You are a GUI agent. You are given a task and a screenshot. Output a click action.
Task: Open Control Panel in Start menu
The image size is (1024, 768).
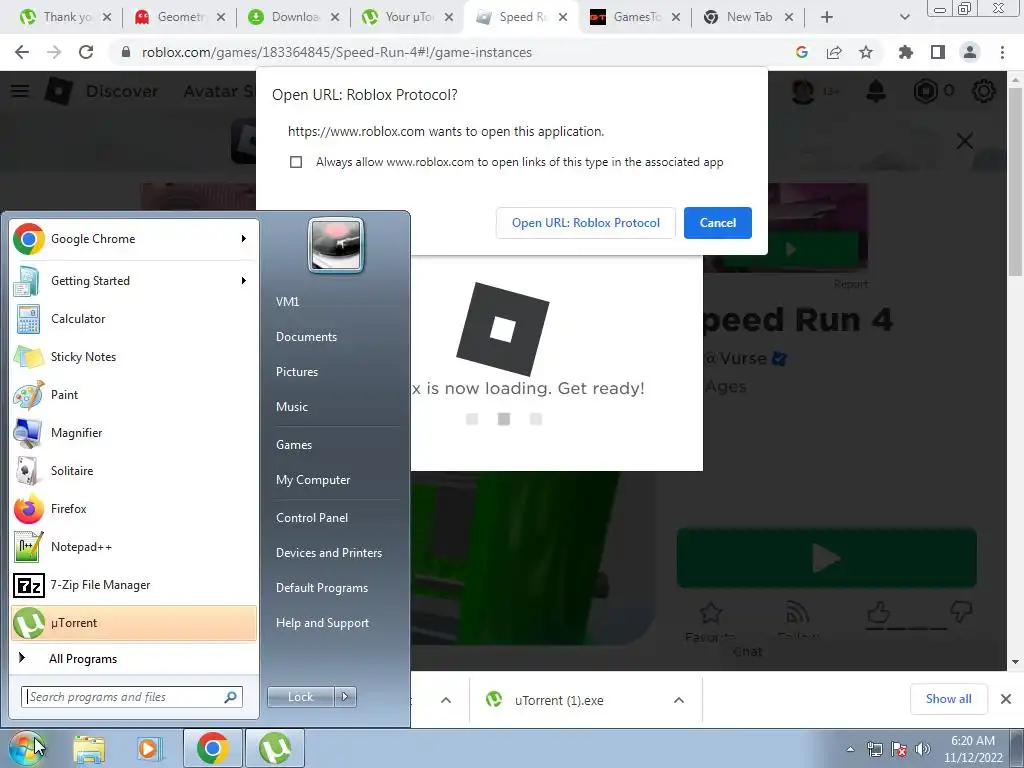(x=312, y=518)
